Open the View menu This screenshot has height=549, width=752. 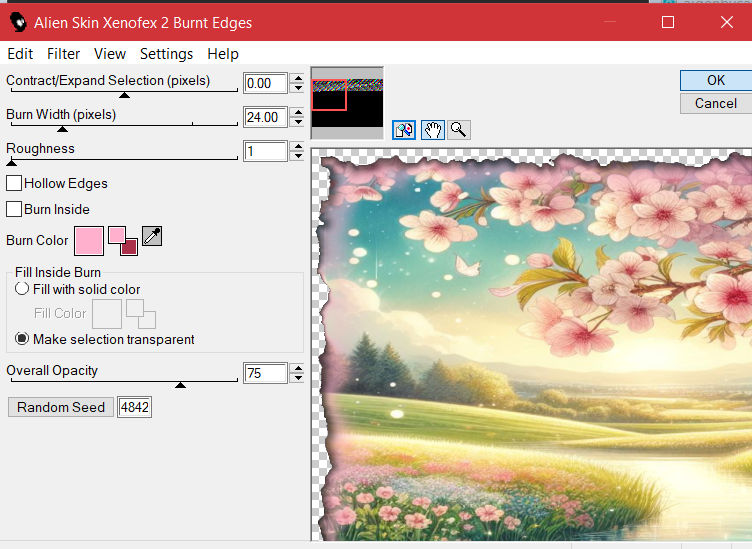pos(110,54)
